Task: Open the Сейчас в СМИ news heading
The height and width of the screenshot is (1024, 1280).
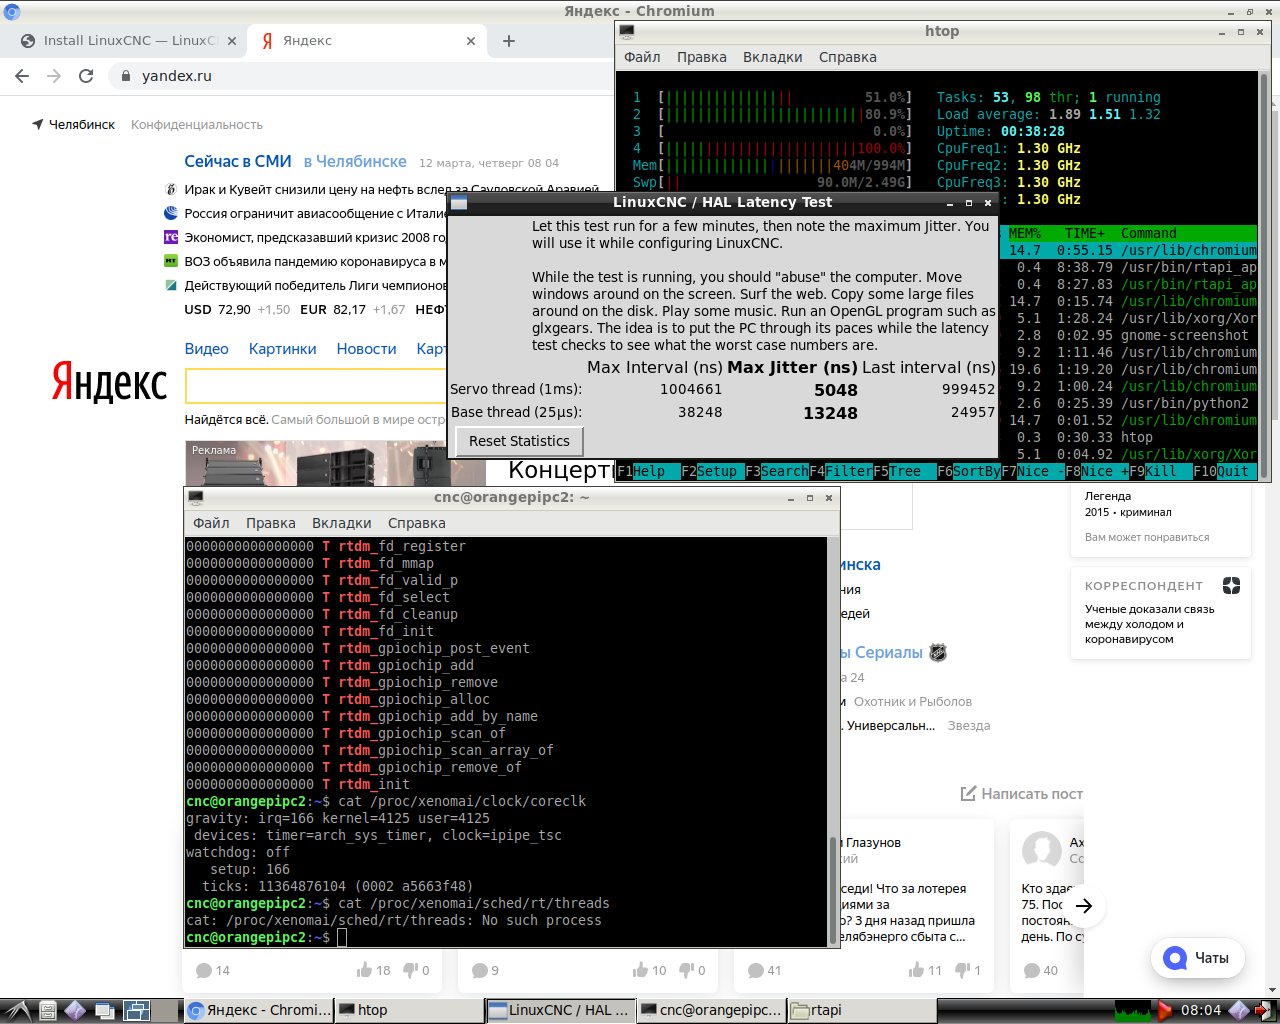Action: 238,162
